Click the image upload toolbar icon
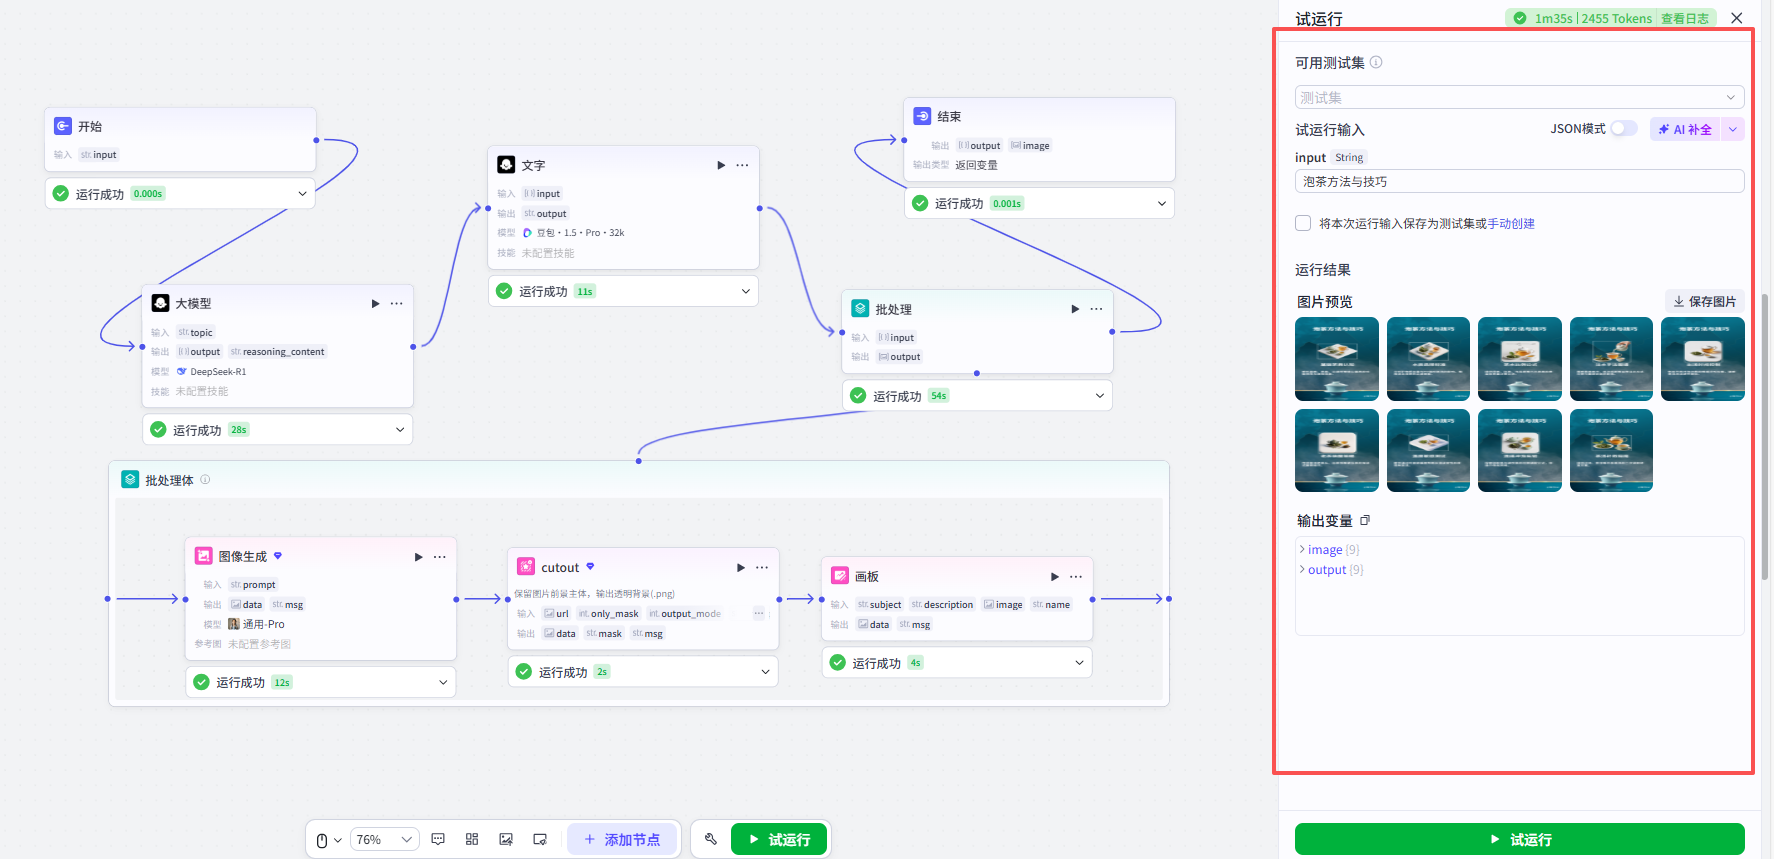Image resolution: width=1774 pixels, height=859 pixels. tap(506, 839)
